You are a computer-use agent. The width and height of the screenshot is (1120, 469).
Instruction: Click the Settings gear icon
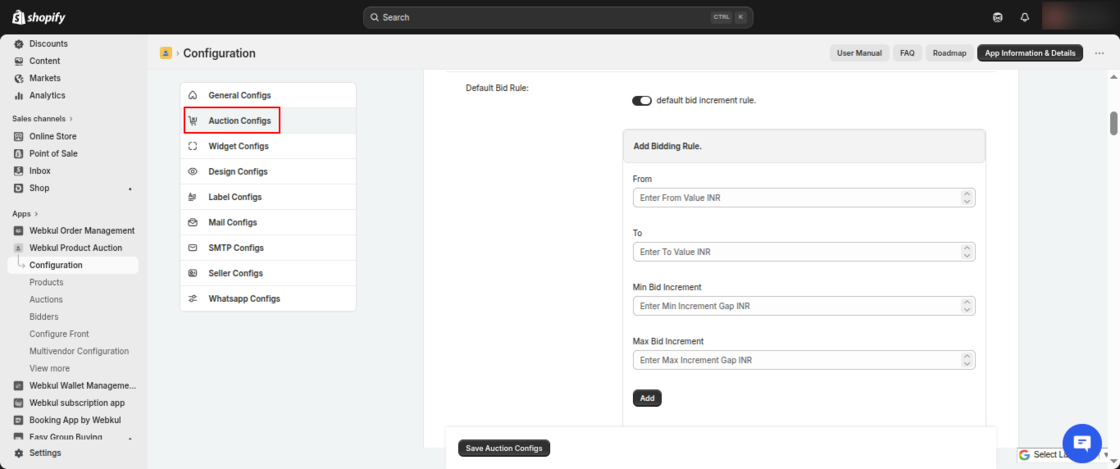(x=19, y=453)
